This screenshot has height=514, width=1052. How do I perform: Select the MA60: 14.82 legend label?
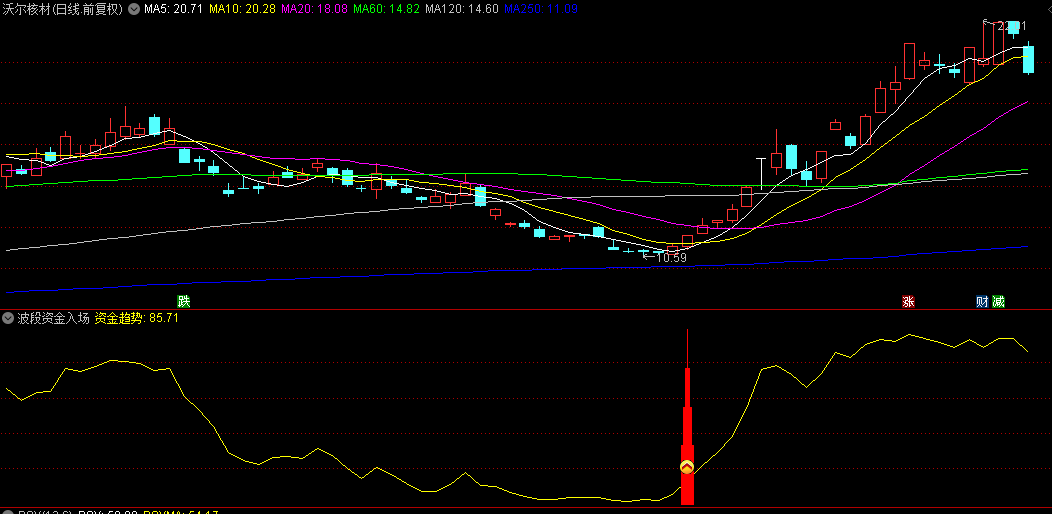(386, 9)
